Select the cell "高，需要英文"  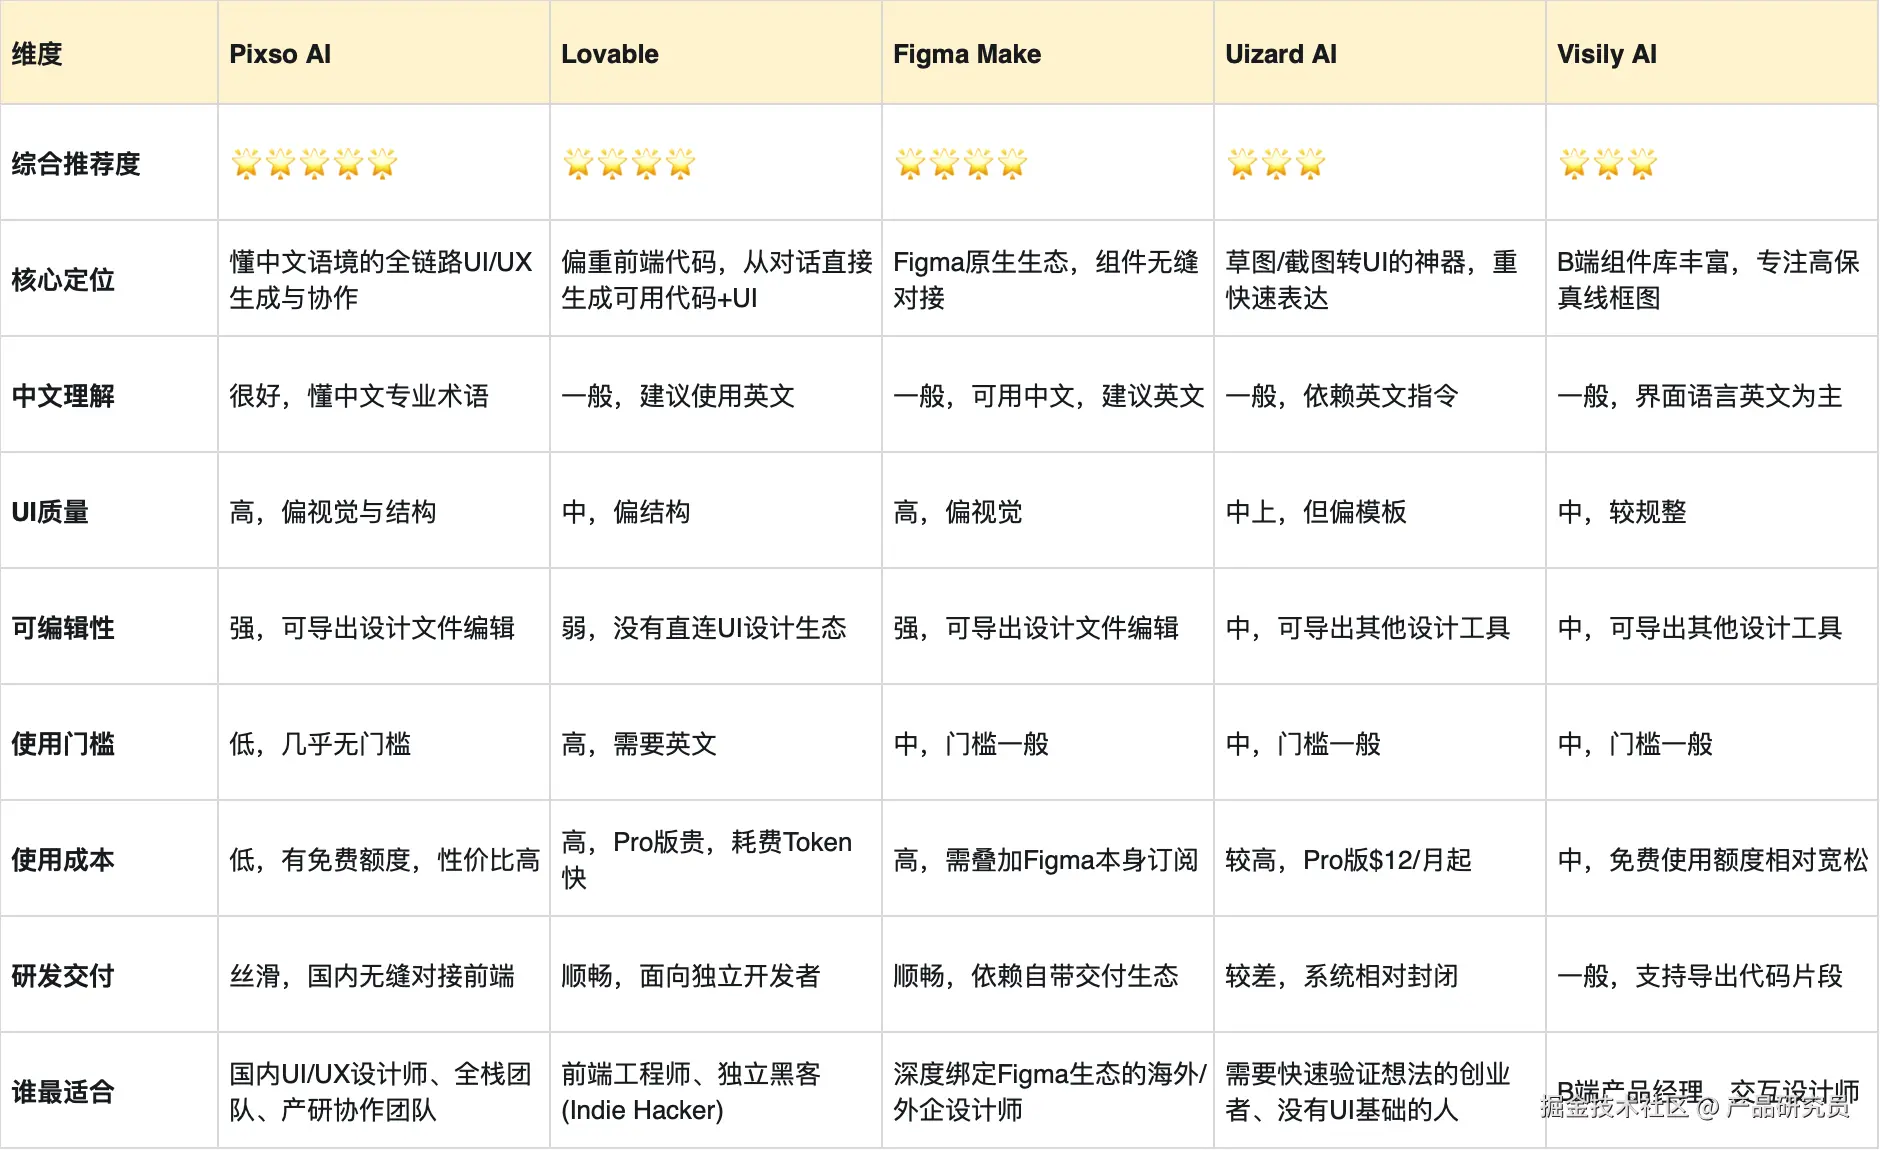[x=716, y=743]
